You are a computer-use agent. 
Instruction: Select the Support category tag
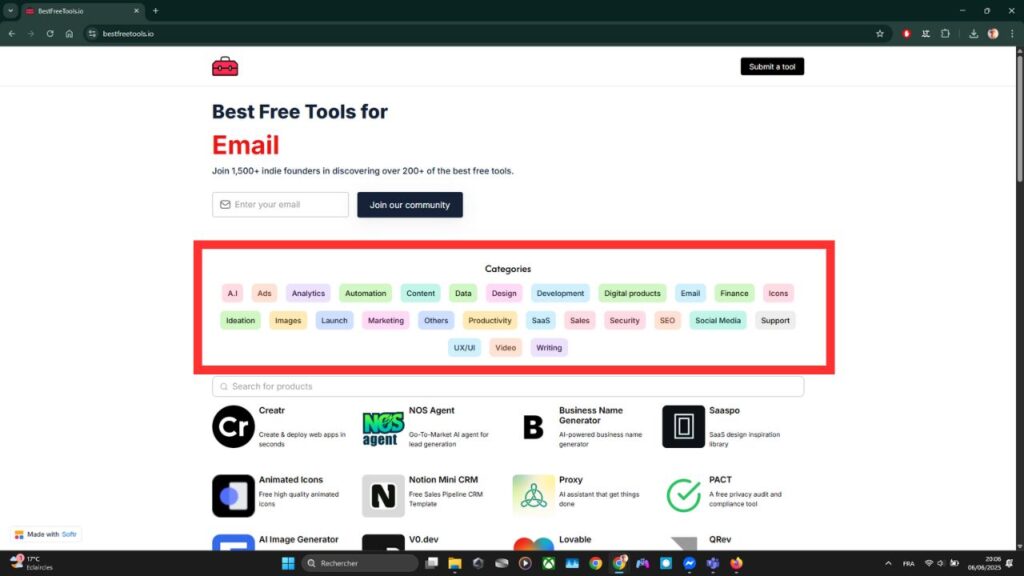coord(775,321)
